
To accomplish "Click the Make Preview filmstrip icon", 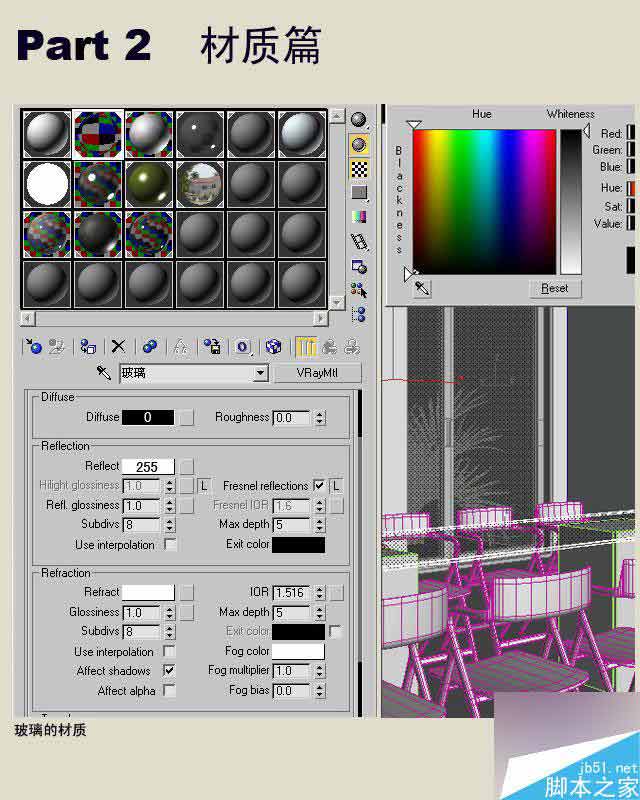I will (x=358, y=241).
